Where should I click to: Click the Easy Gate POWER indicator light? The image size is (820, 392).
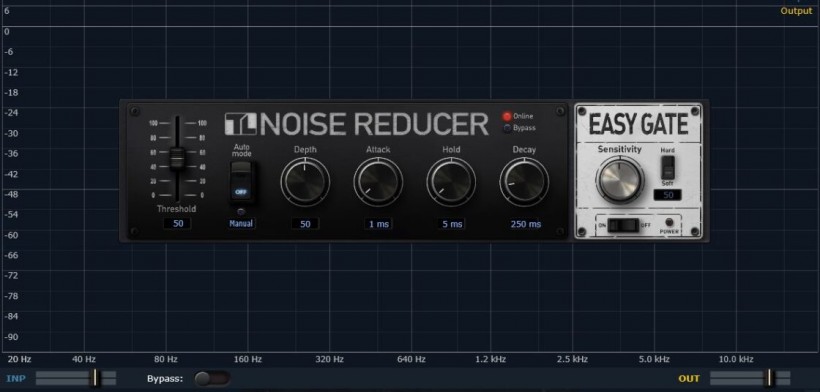tap(669, 222)
